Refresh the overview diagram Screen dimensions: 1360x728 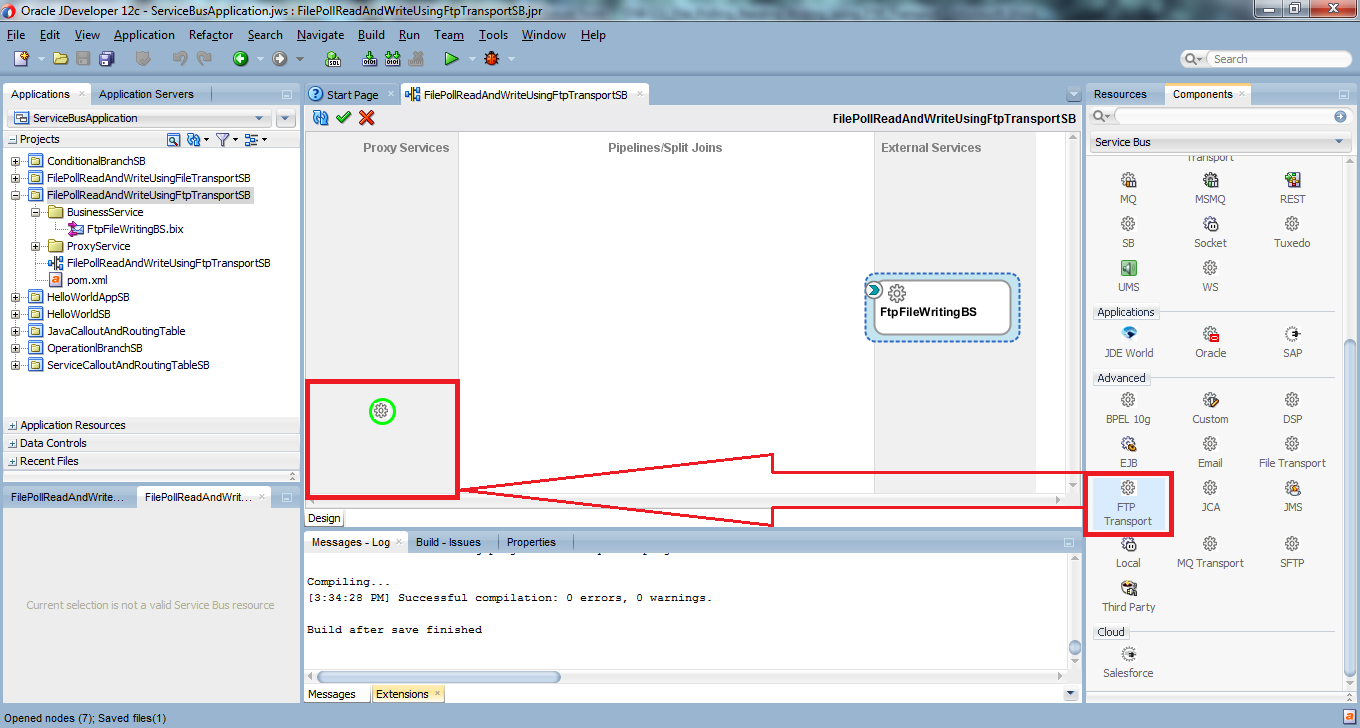319,118
